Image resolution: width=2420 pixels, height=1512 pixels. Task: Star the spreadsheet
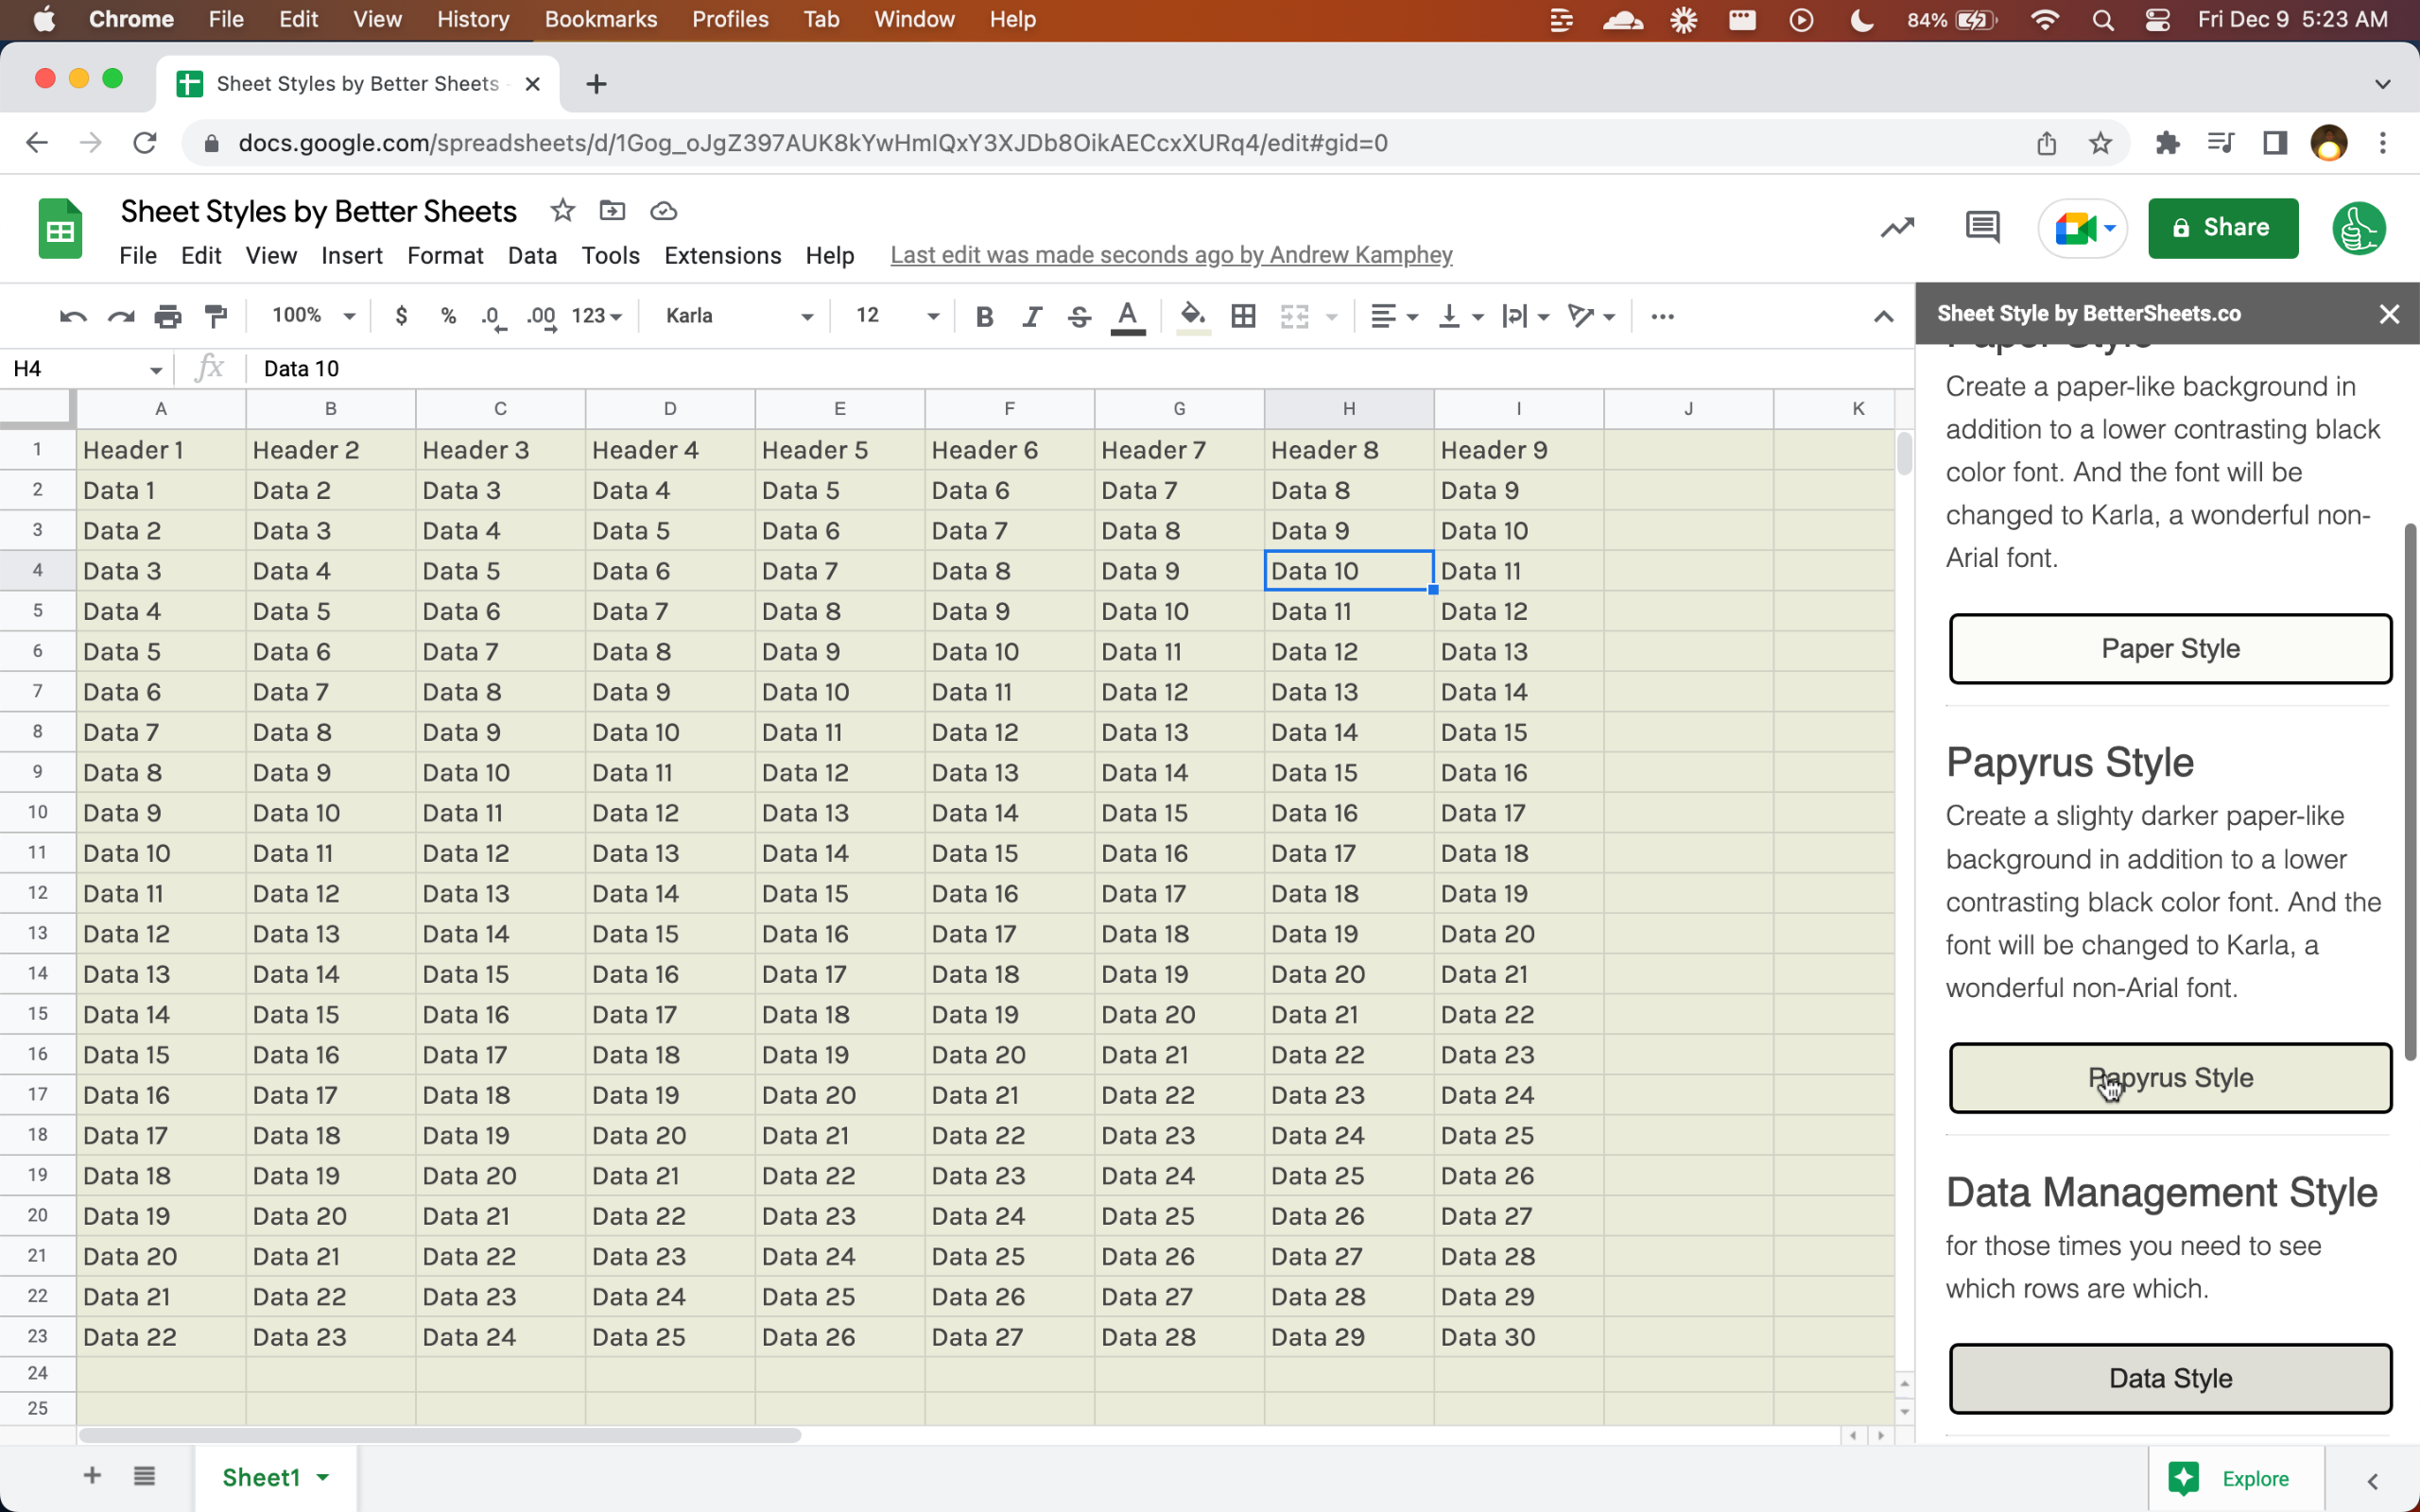(562, 211)
